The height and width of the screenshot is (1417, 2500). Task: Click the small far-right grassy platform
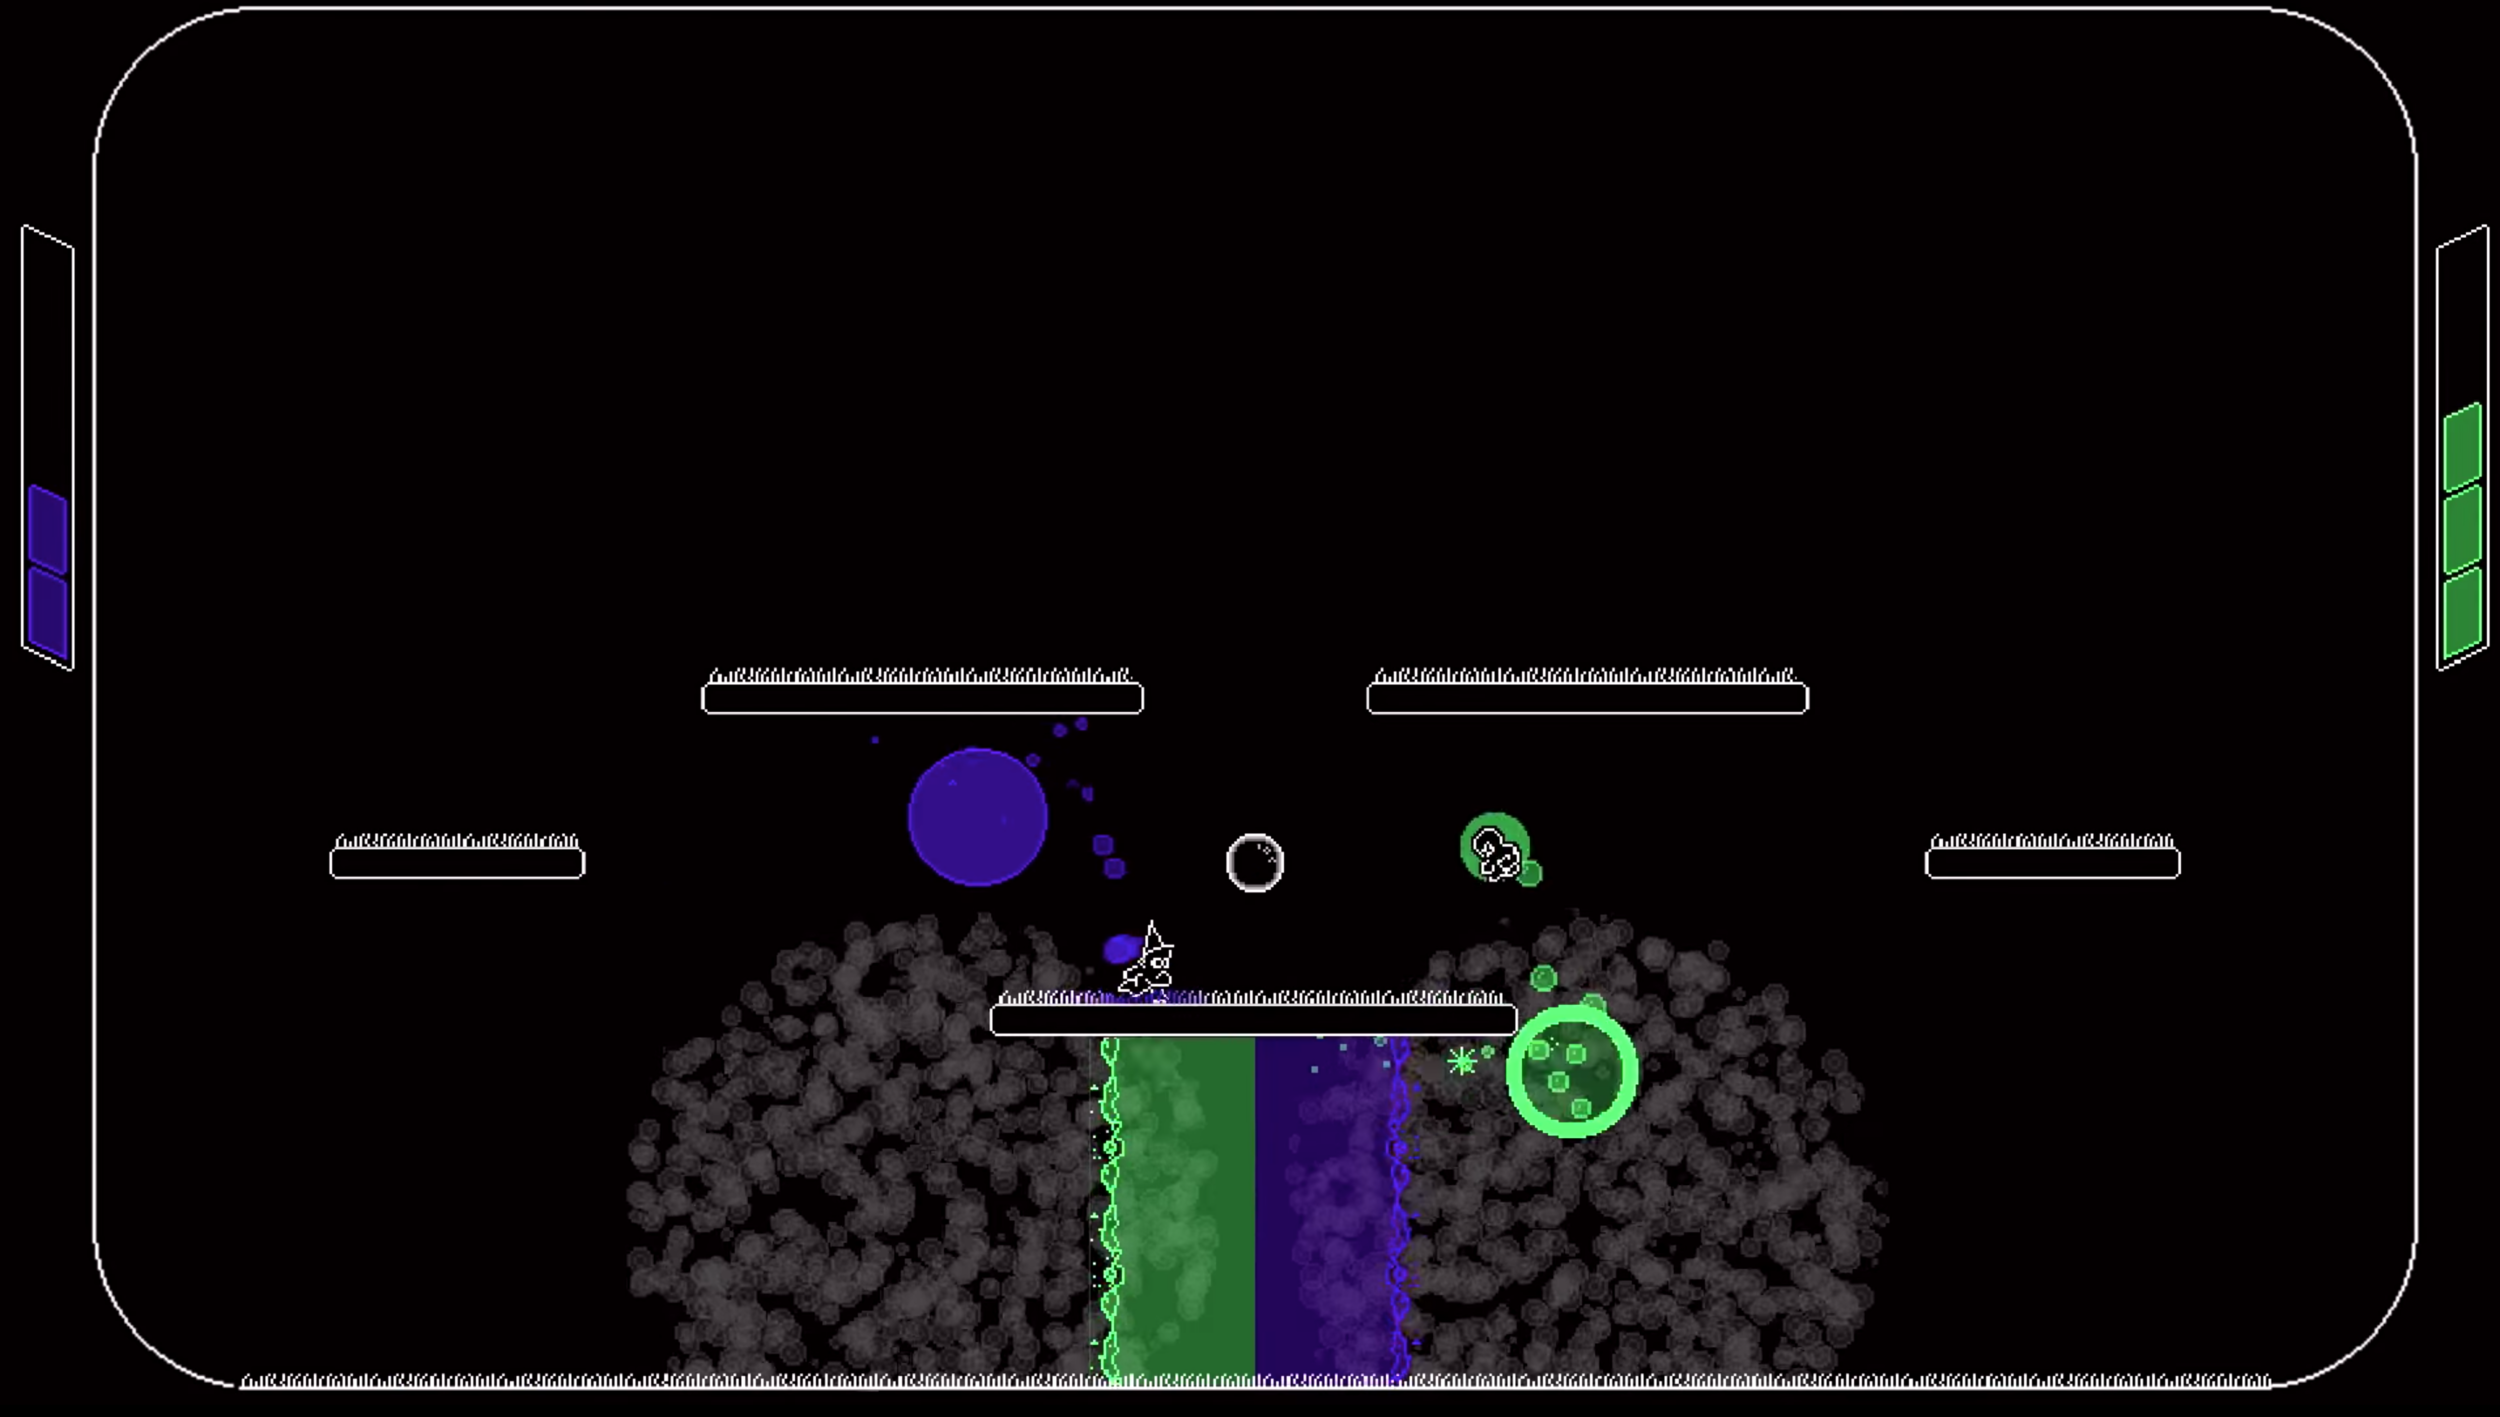pos(2052,862)
